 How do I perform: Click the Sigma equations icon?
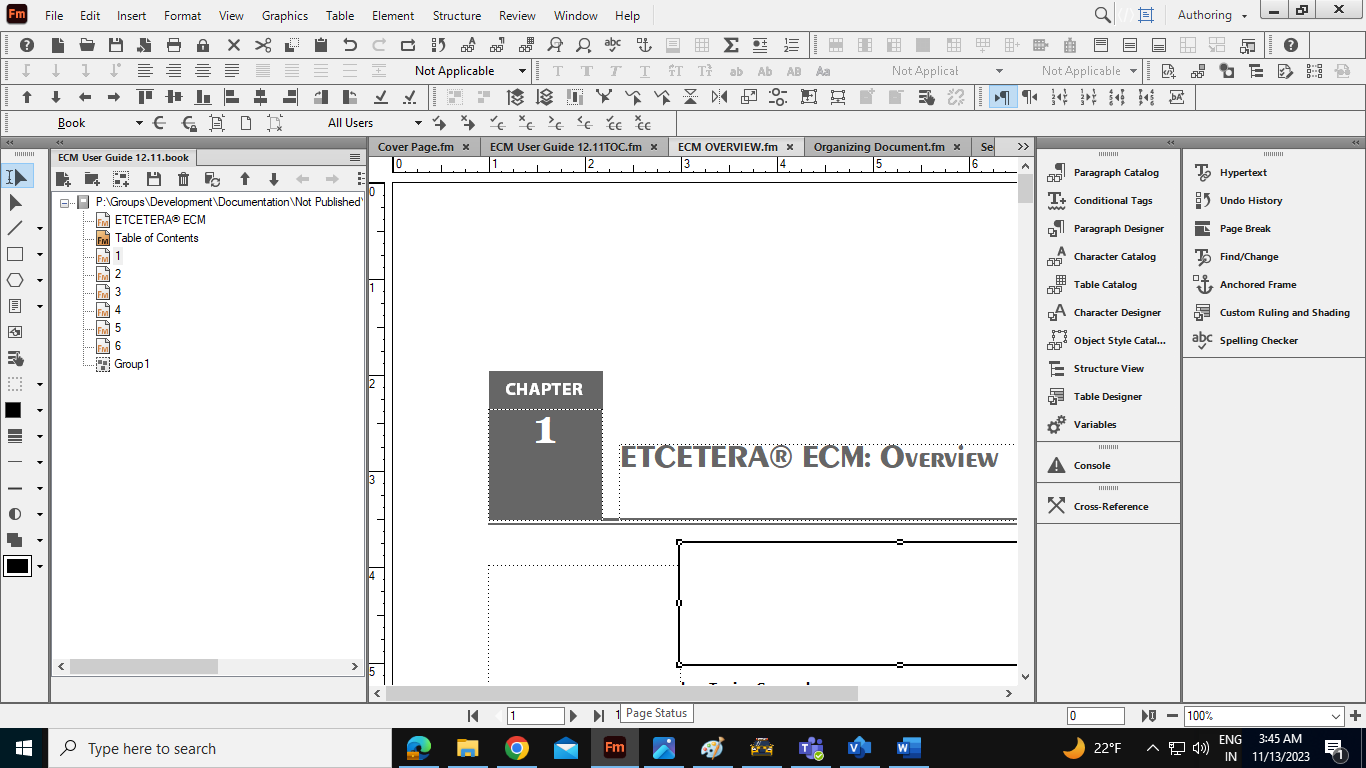(731, 45)
